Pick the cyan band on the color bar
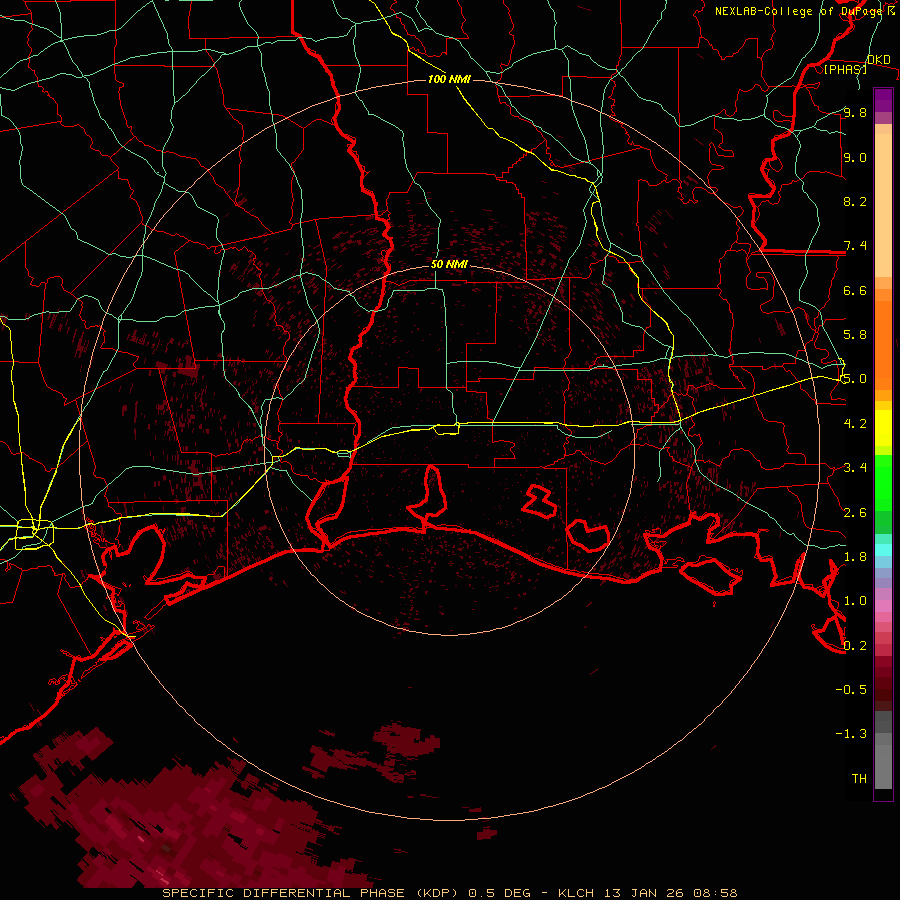 click(x=883, y=550)
